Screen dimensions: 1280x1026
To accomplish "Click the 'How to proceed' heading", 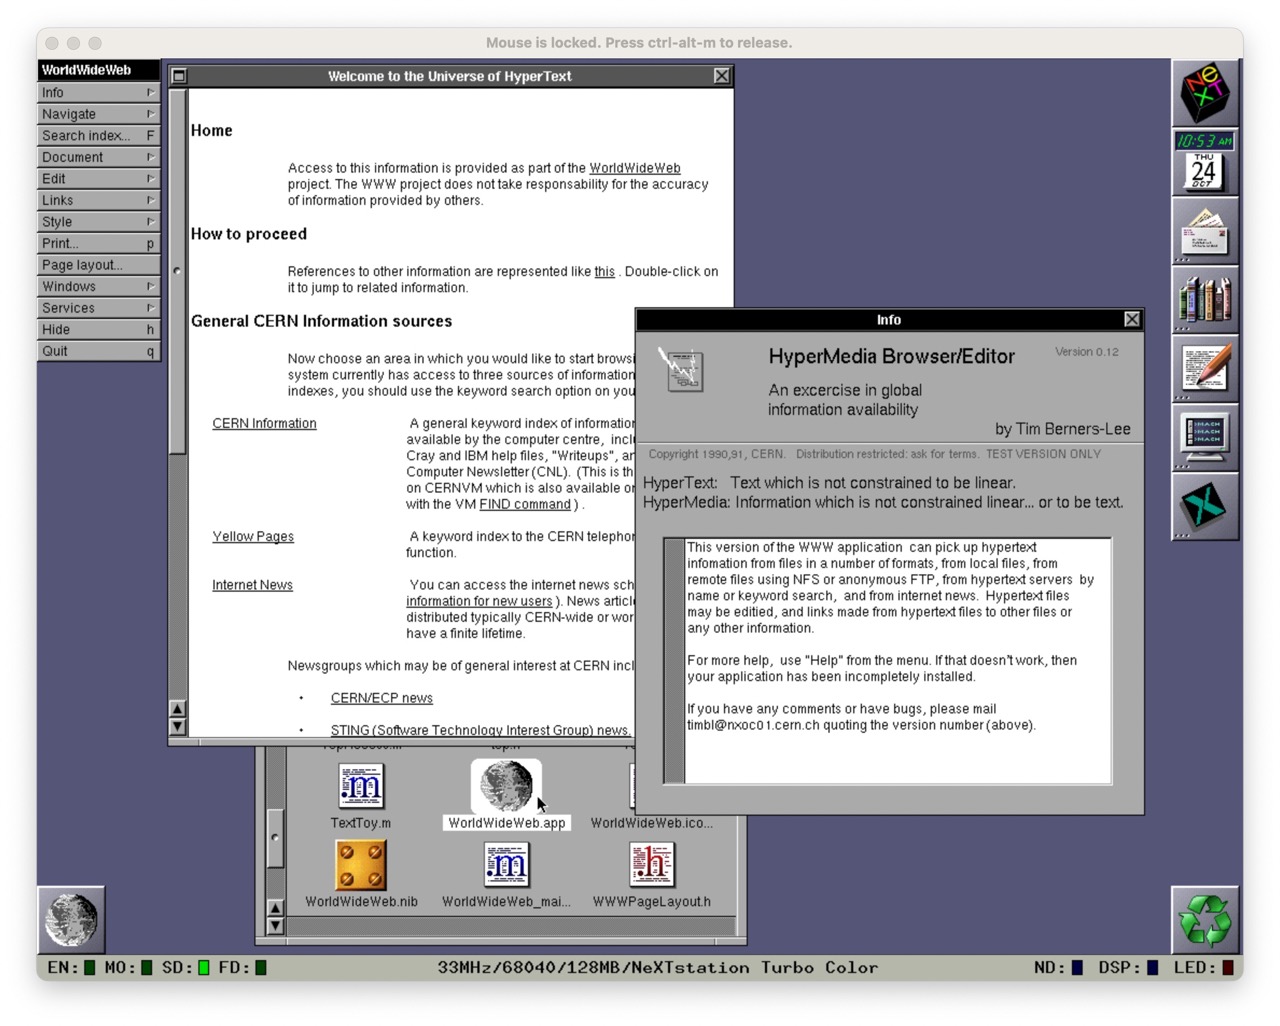I will coord(249,234).
